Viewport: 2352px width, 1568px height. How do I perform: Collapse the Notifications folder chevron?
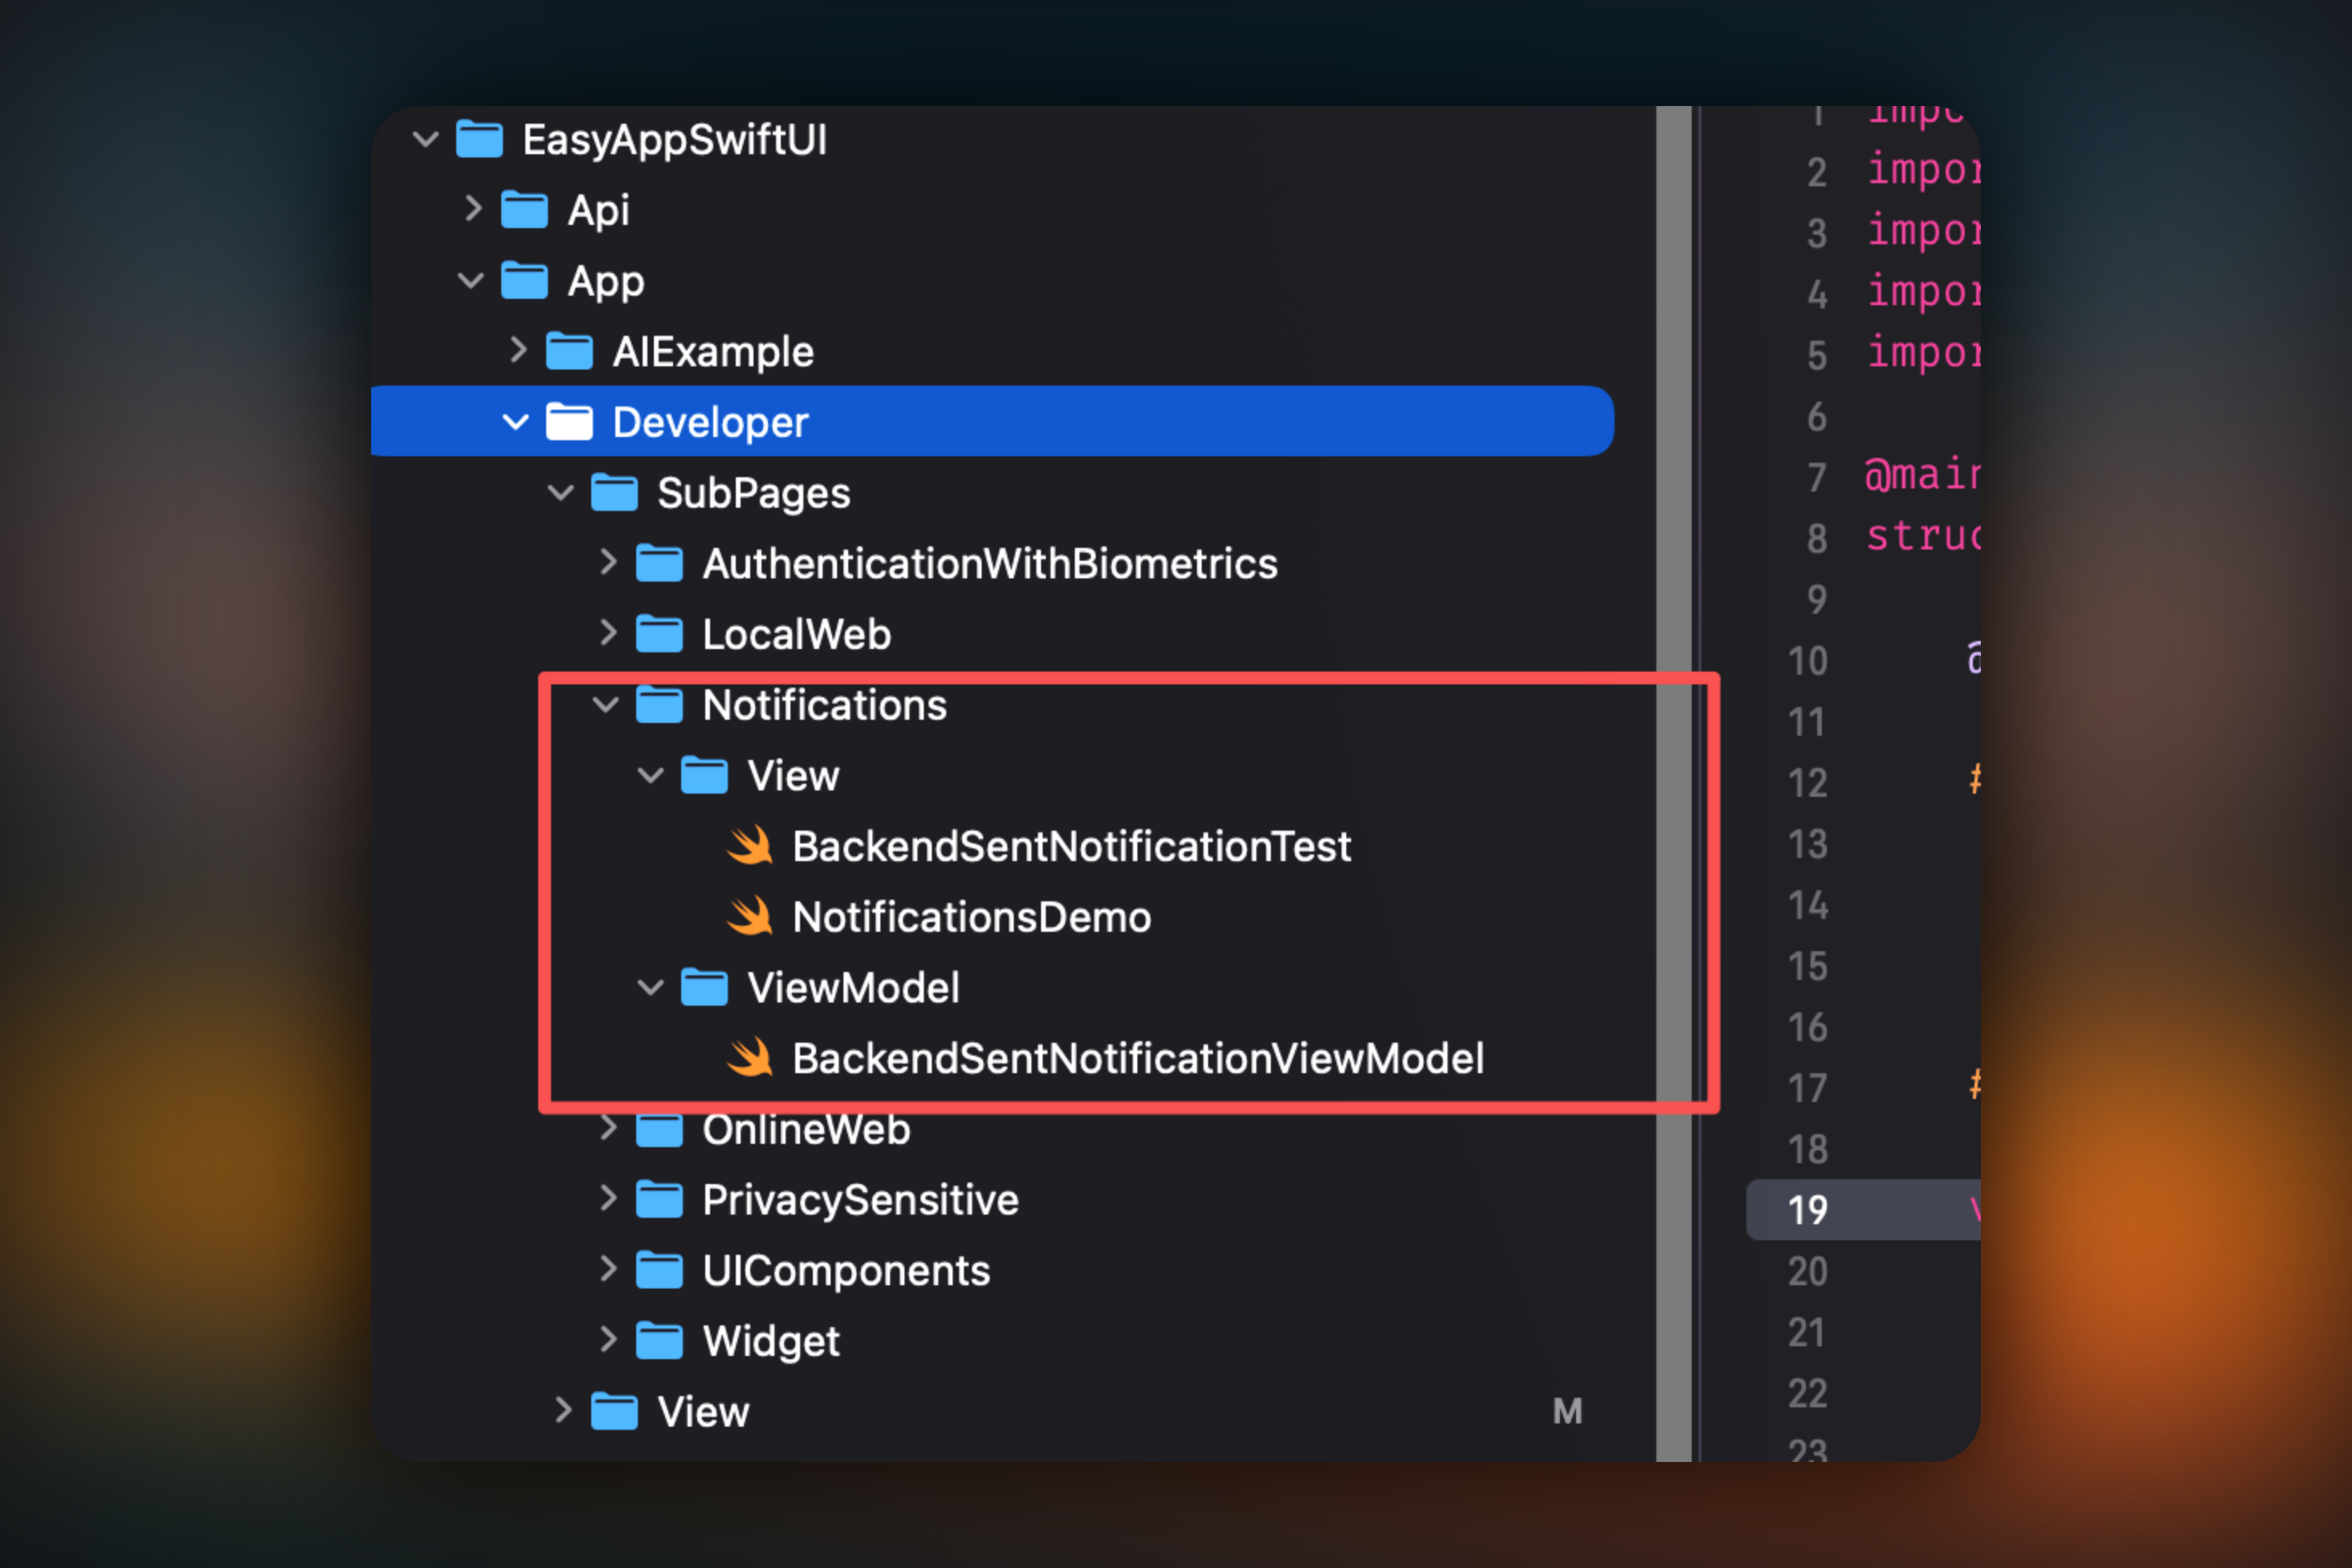(606, 705)
